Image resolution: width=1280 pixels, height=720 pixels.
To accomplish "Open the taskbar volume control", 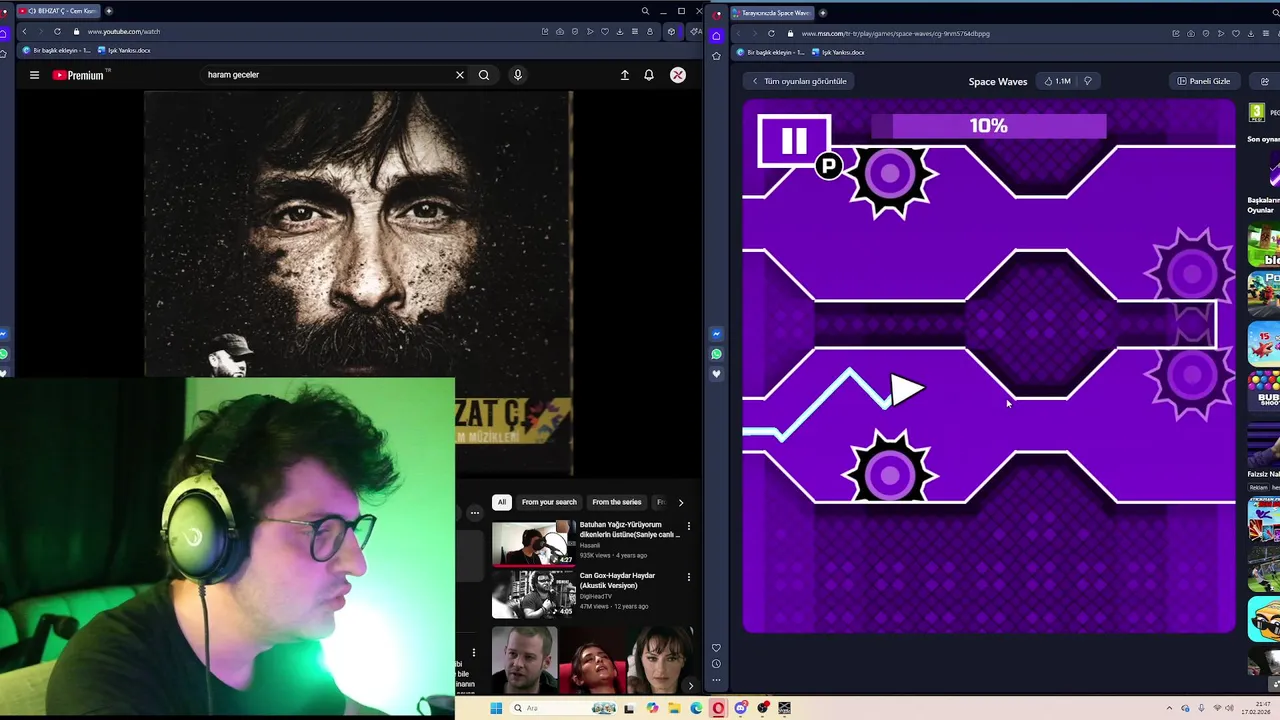I will tap(1228, 708).
